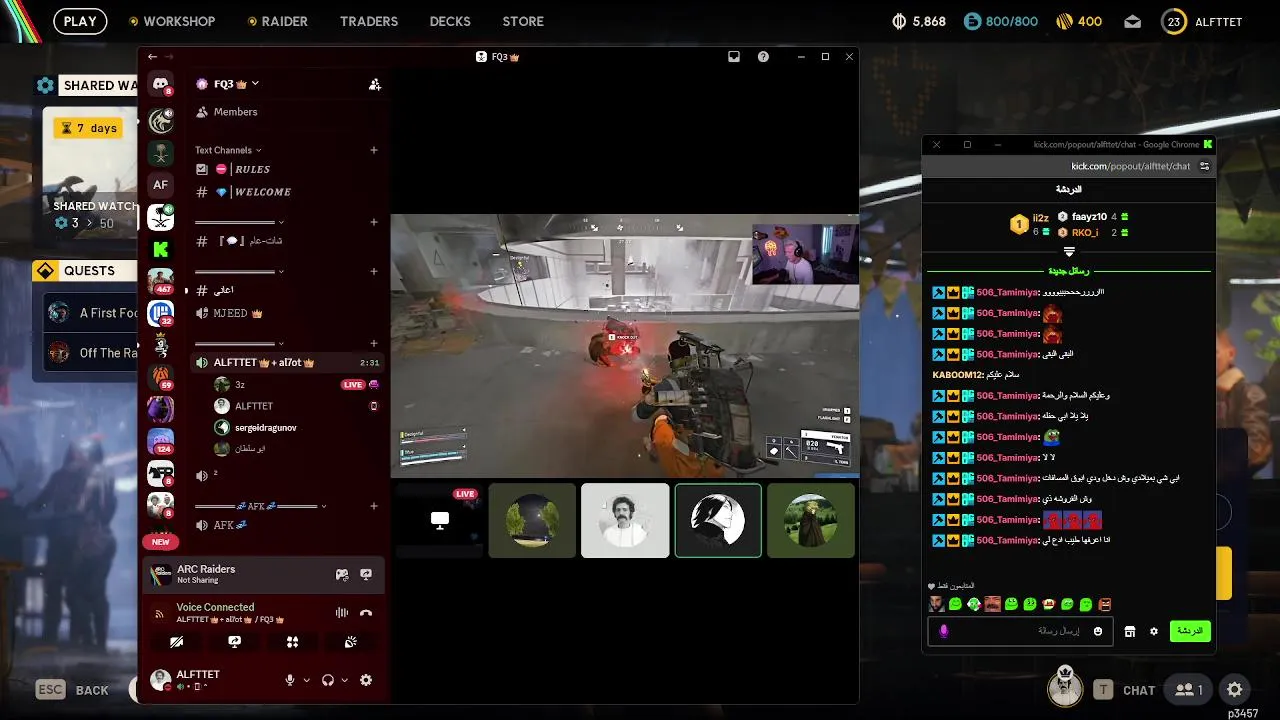
Task: Open server icon with 467 badge
Action: coord(160,281)
